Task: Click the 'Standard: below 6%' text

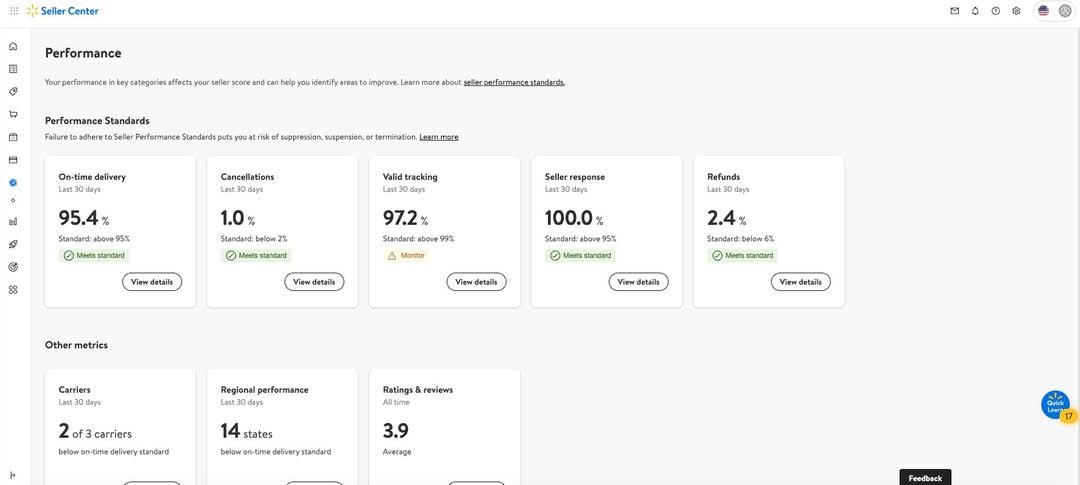Action: 740,239
